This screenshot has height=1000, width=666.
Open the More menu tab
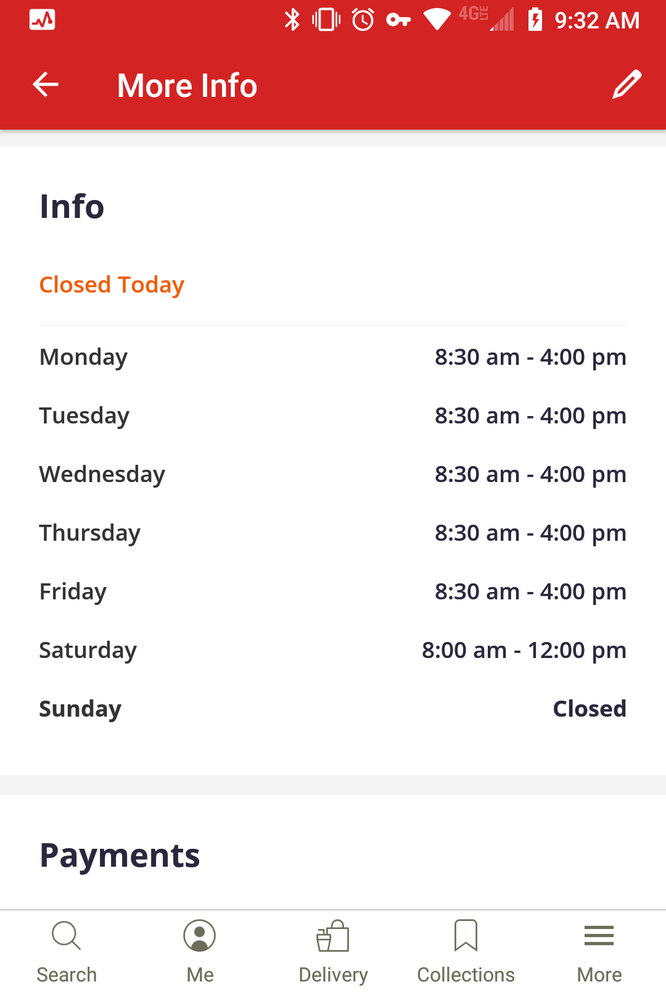[x=599, y=952]
